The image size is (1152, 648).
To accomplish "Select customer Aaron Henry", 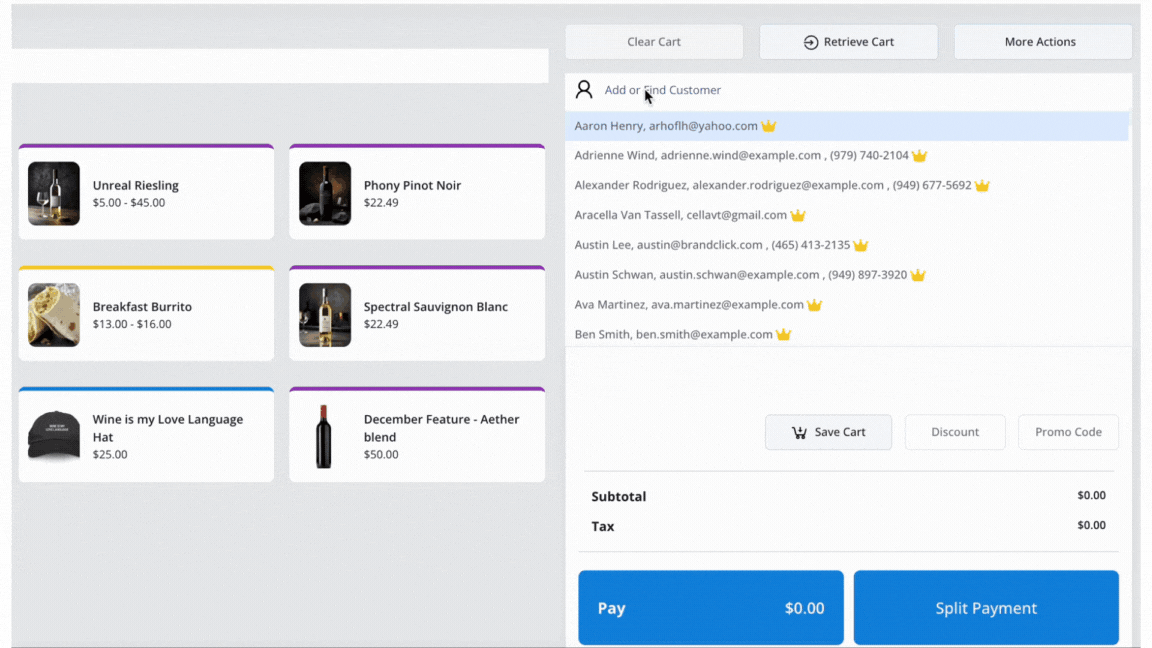I will click(847, 126).
